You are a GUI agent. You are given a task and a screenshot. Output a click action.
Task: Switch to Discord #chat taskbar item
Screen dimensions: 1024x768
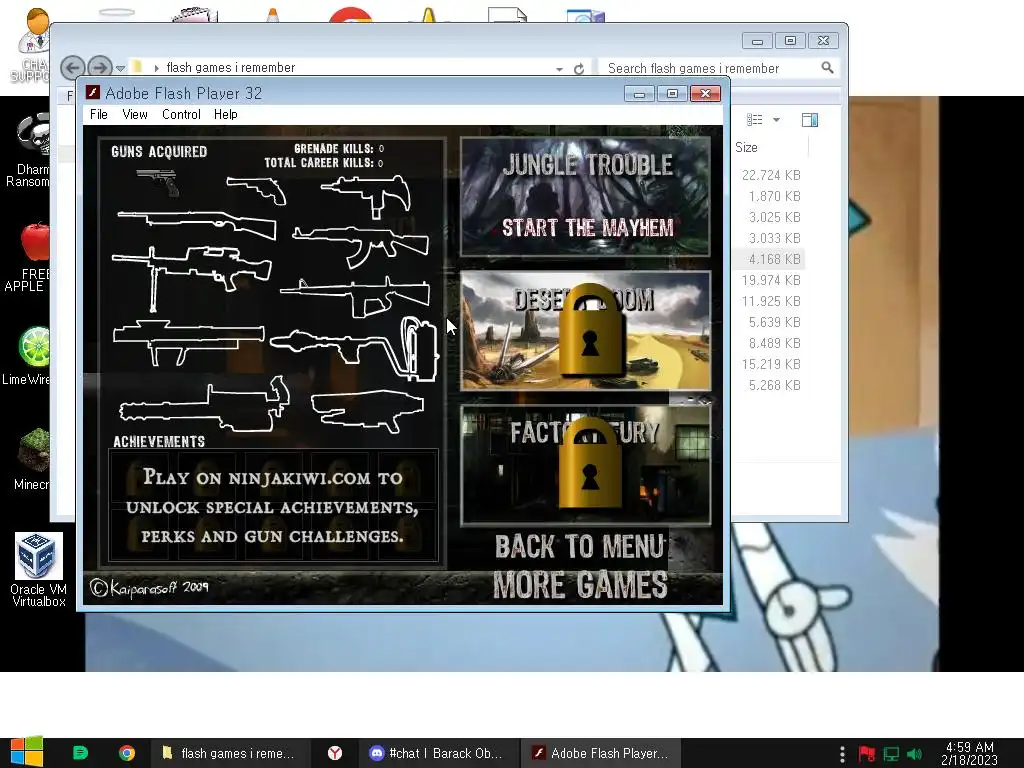pyautogui.click(x=437, y=753)
